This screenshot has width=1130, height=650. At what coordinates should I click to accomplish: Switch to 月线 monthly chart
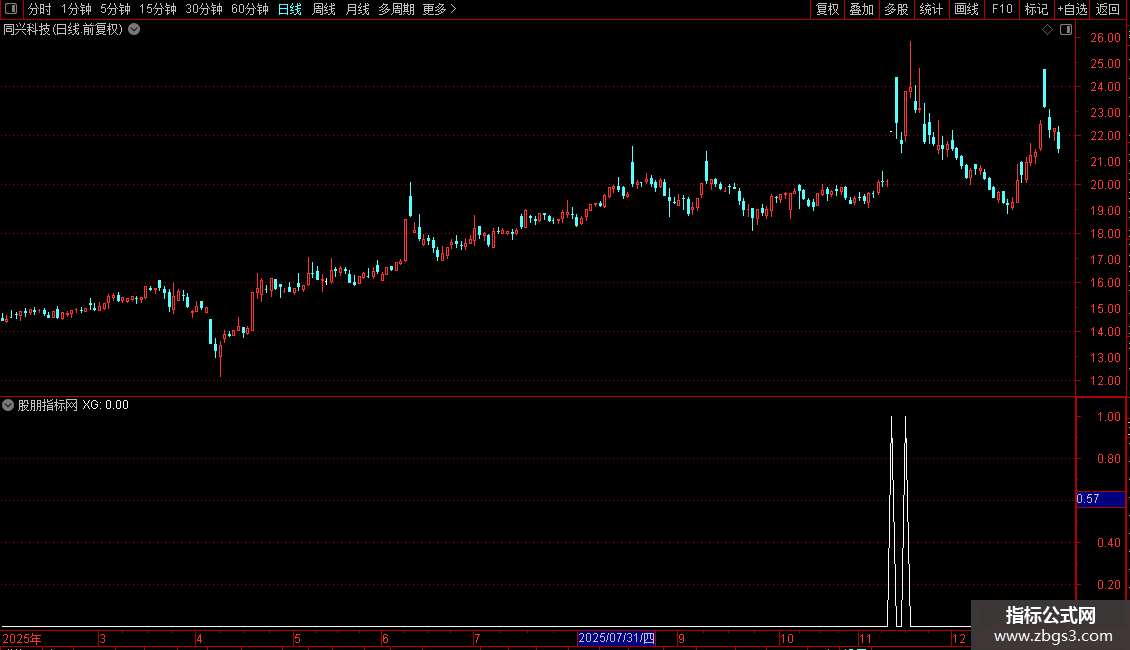coord(357,9)
